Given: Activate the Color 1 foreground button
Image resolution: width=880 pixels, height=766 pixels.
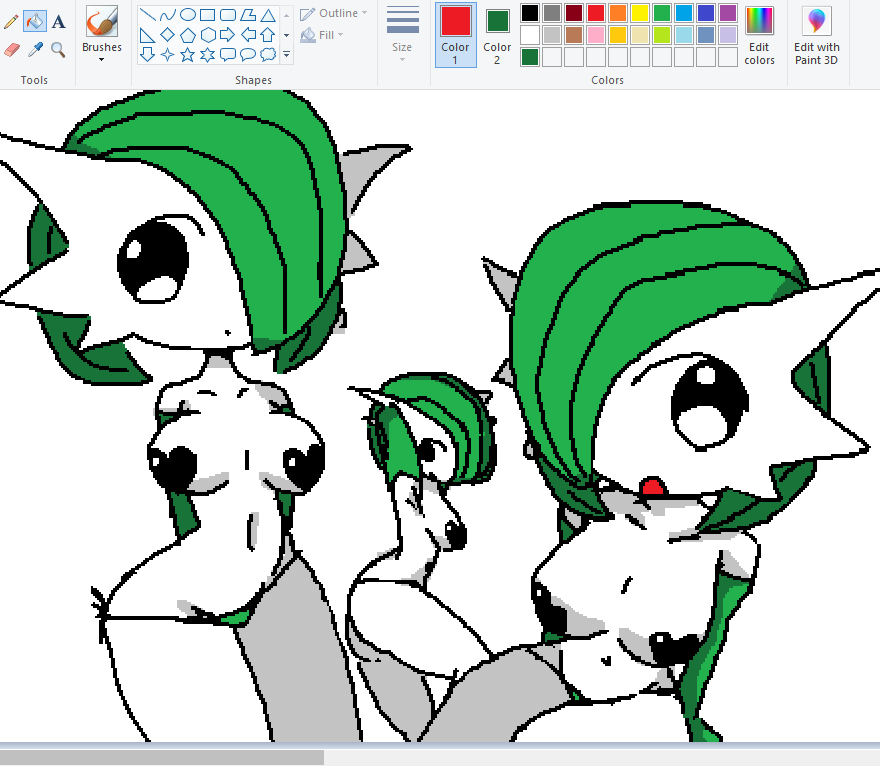Looking at the screenshot, I should [x=456, y=35].
